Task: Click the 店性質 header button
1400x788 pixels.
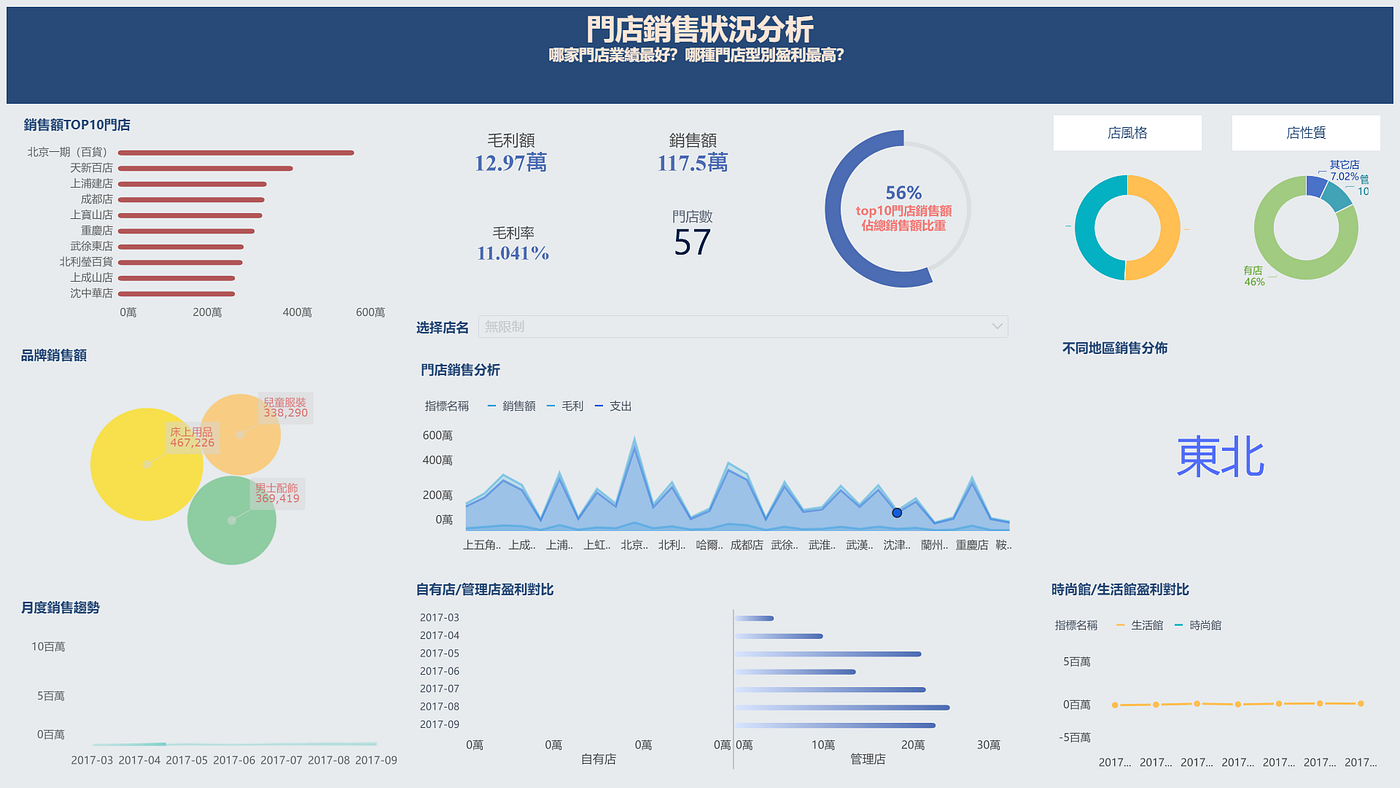Action: coord(1305,133)
